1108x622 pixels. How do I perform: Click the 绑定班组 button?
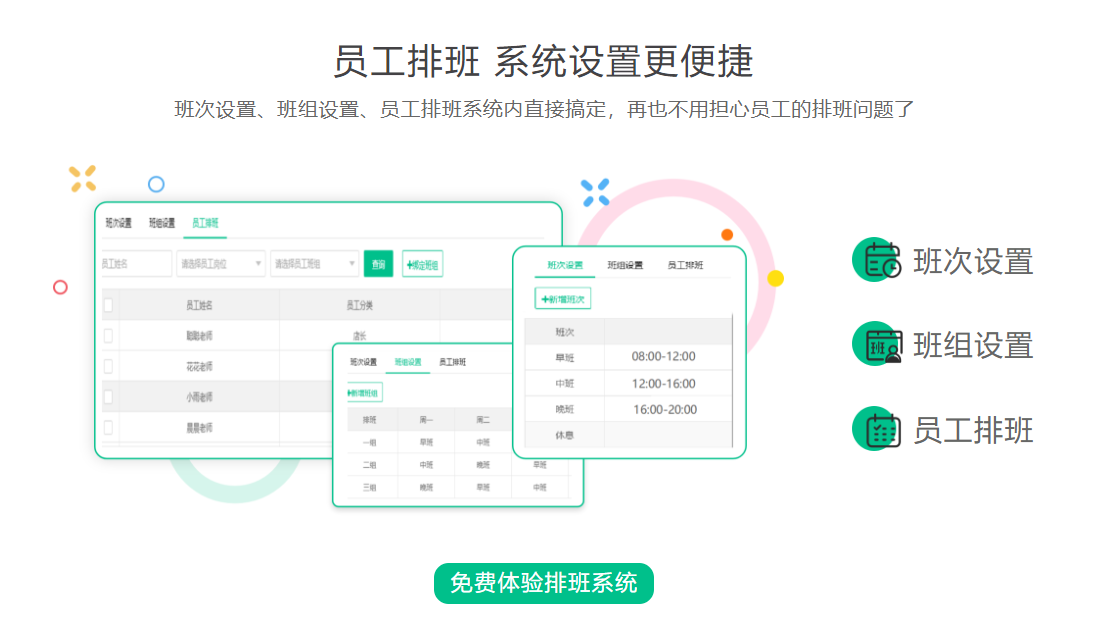tap(422, 264)
